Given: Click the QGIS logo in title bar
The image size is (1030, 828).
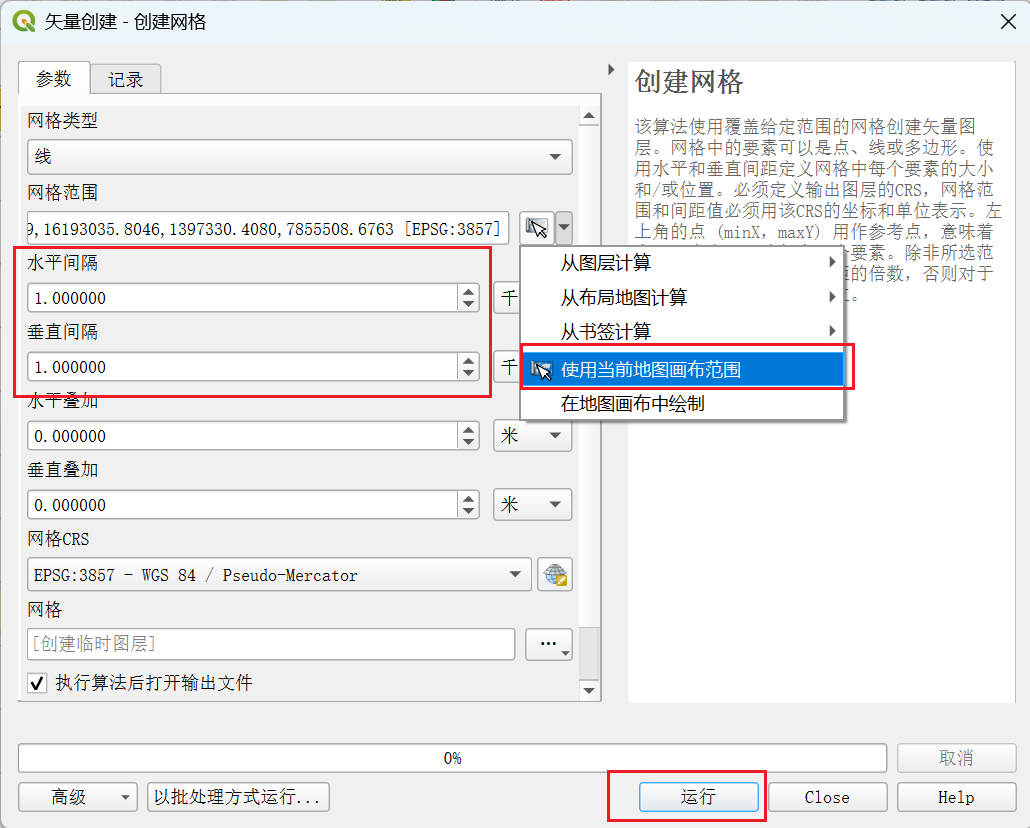Looking at the screenshot, I should tap(22, 21).
